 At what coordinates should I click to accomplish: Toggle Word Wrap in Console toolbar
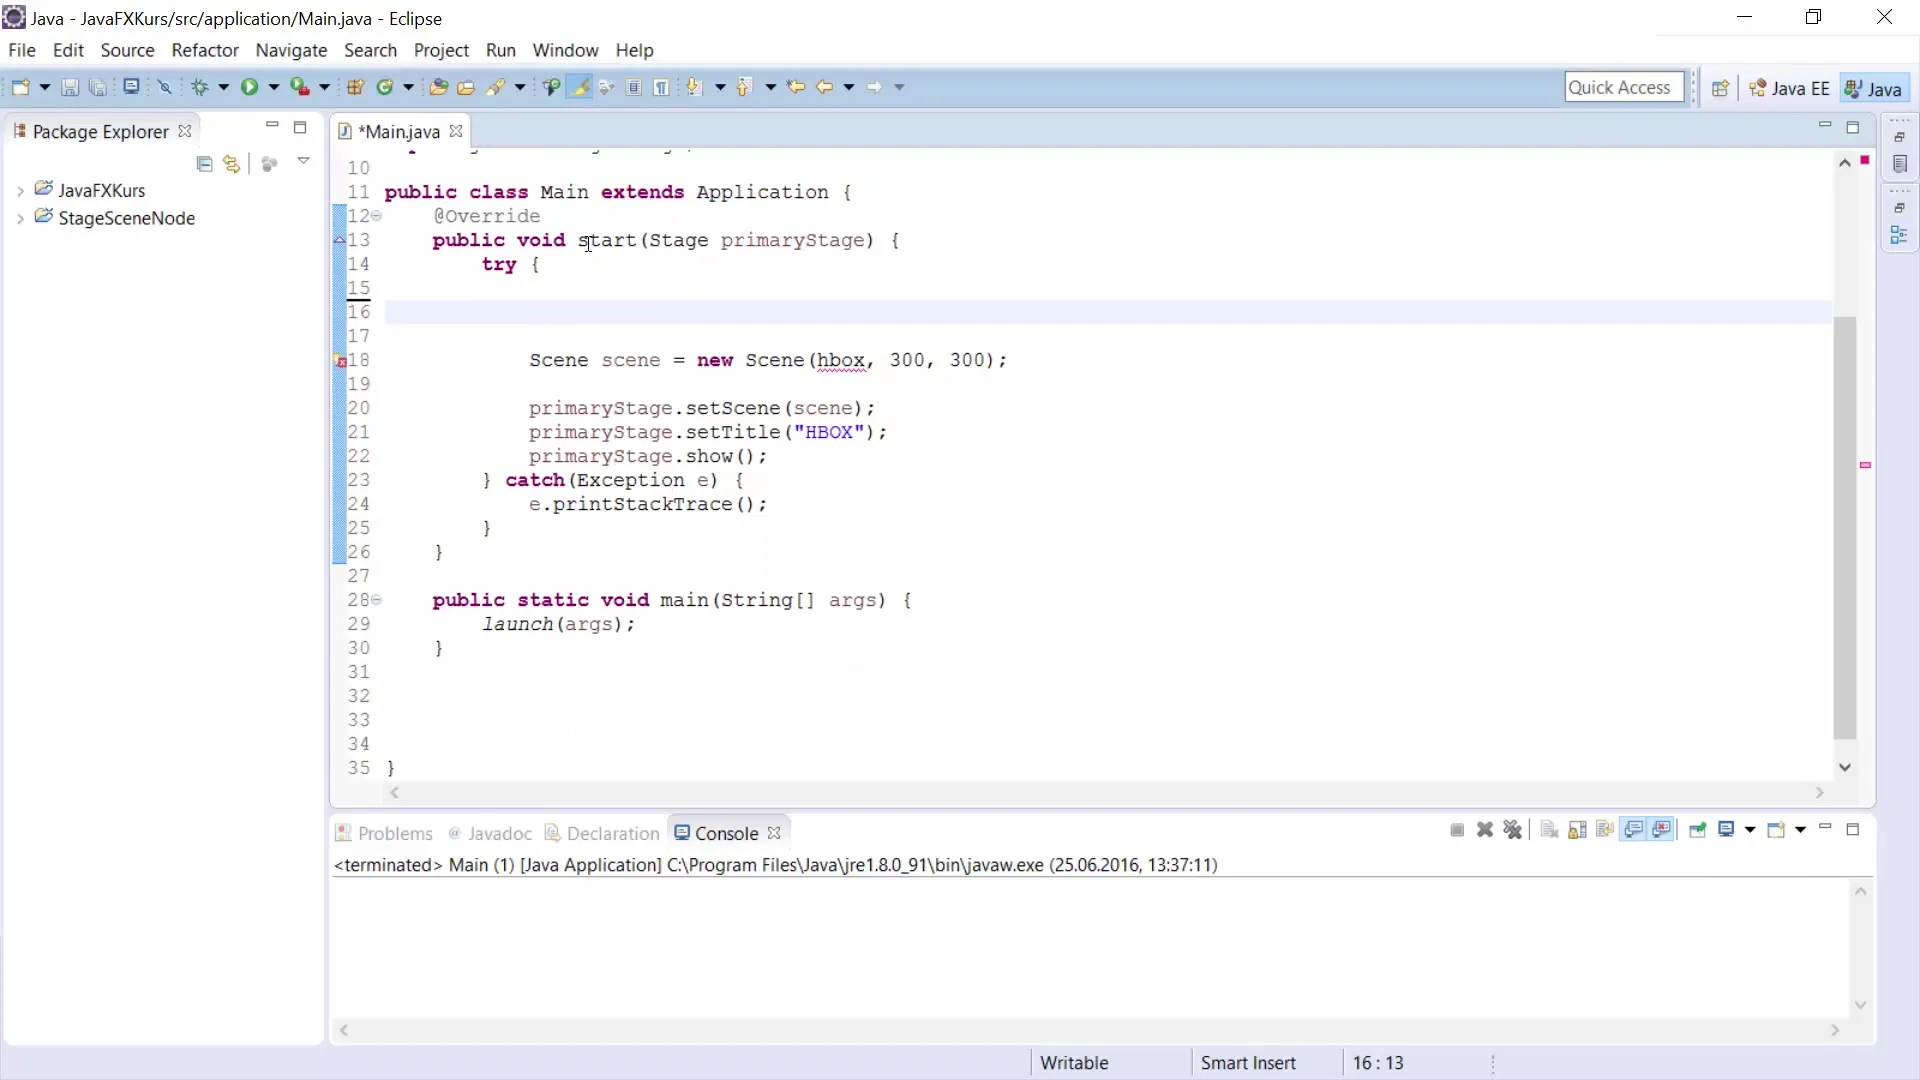pyautogui.click(x=1606, y=830)
